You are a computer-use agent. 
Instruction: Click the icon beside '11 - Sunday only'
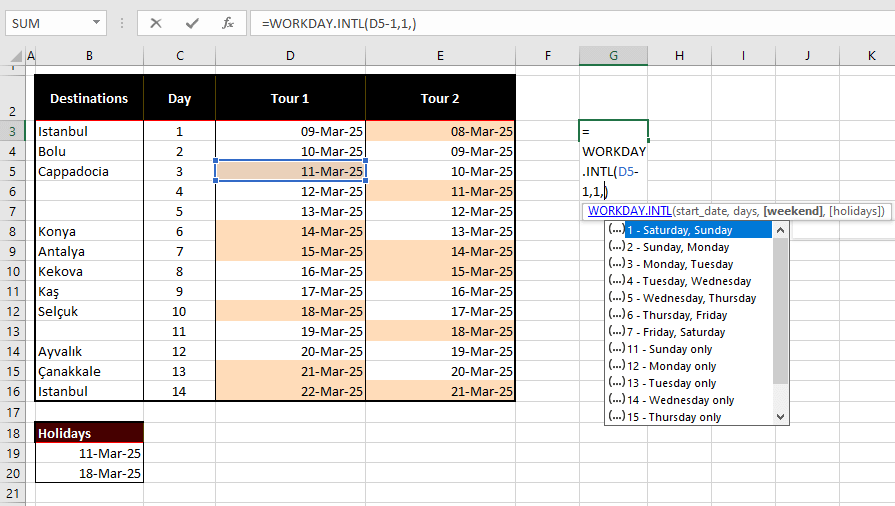[x=616, y=349]
